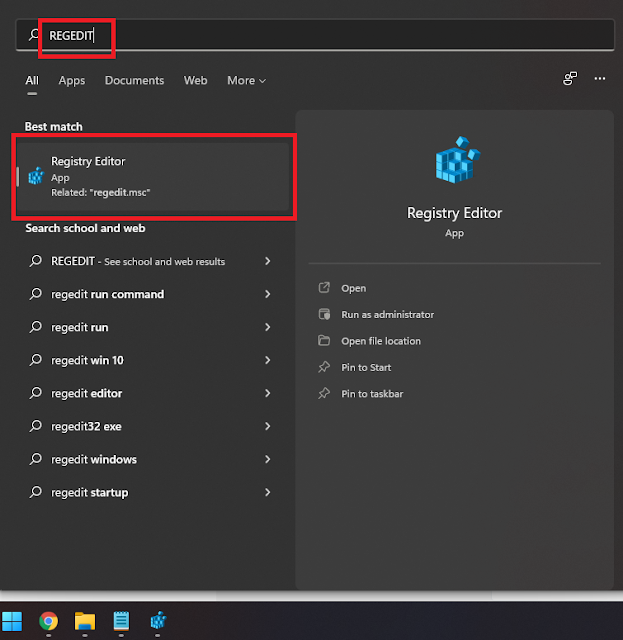Open the Windows Start button on taskbar
This screenshot has width=623, height=640.
coord(12,621)
